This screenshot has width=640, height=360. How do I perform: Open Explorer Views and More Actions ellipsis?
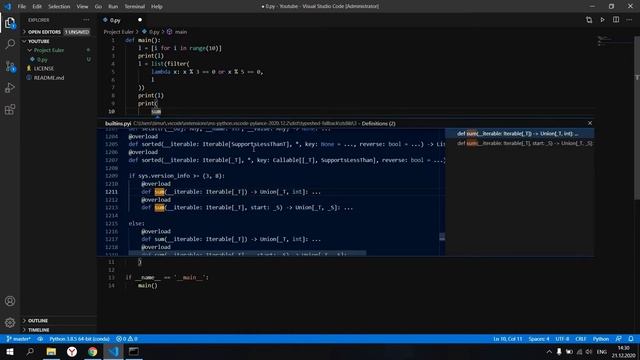(86, 20)
